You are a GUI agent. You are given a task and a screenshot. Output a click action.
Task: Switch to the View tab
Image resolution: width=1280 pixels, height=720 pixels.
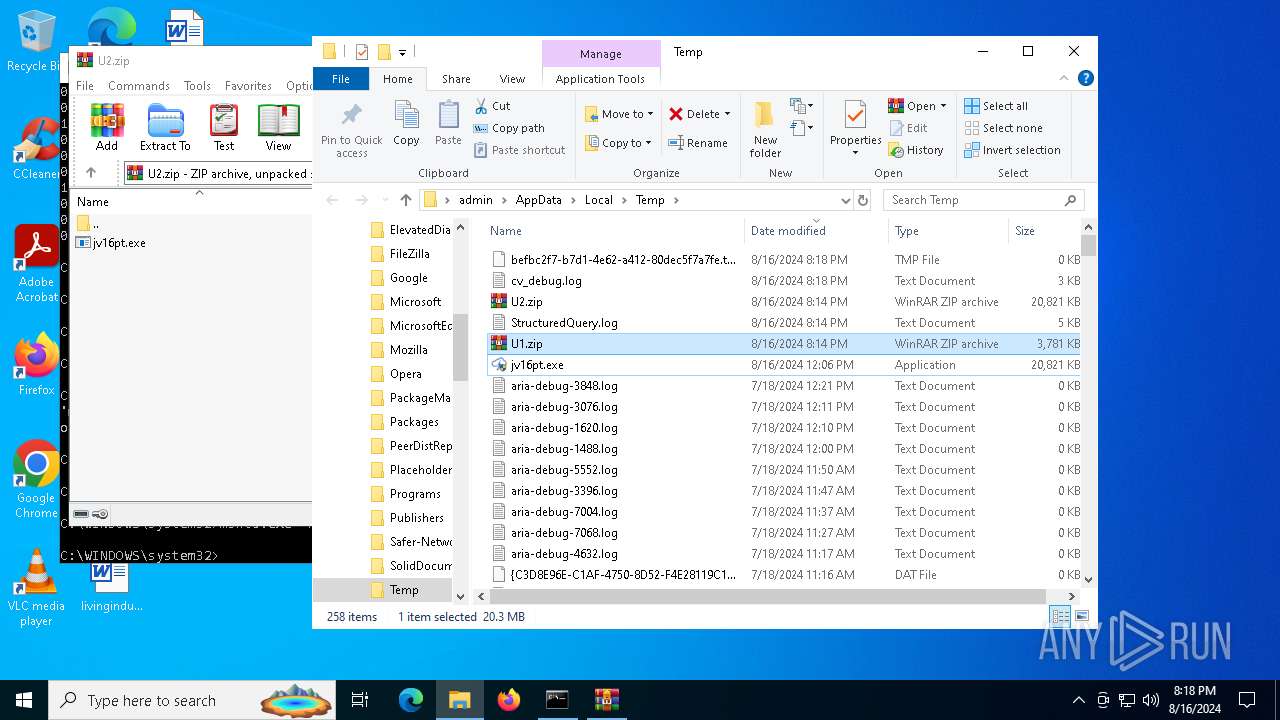tap(512, 79)
